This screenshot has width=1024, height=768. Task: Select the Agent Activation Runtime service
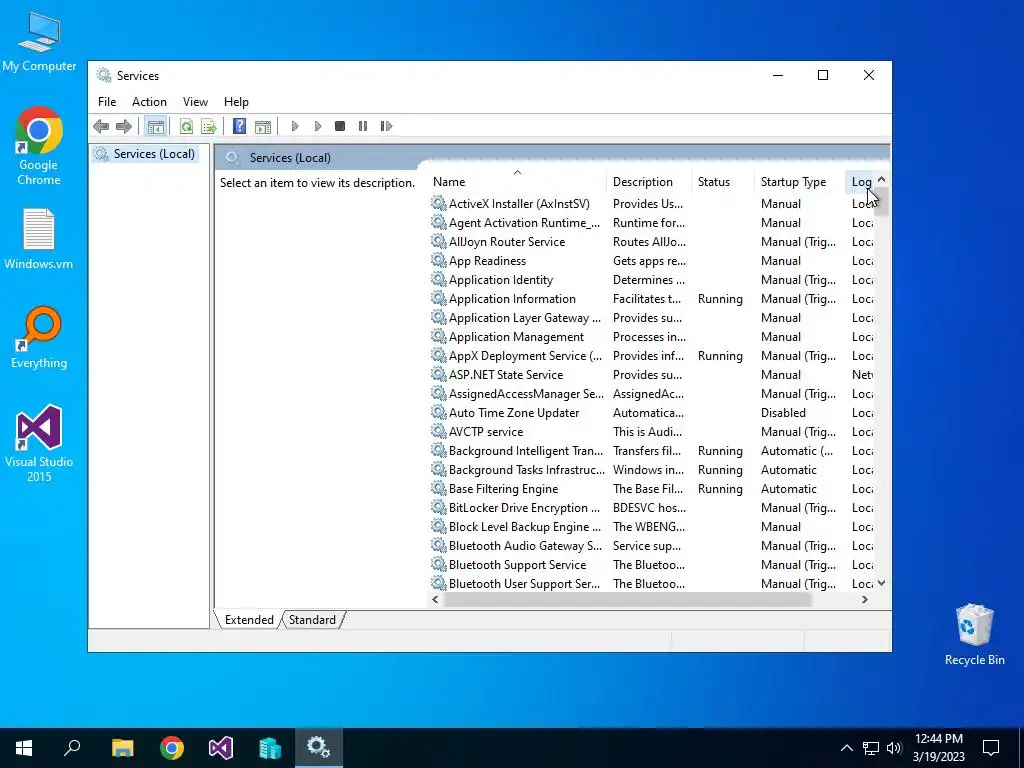tap(652, 223)
